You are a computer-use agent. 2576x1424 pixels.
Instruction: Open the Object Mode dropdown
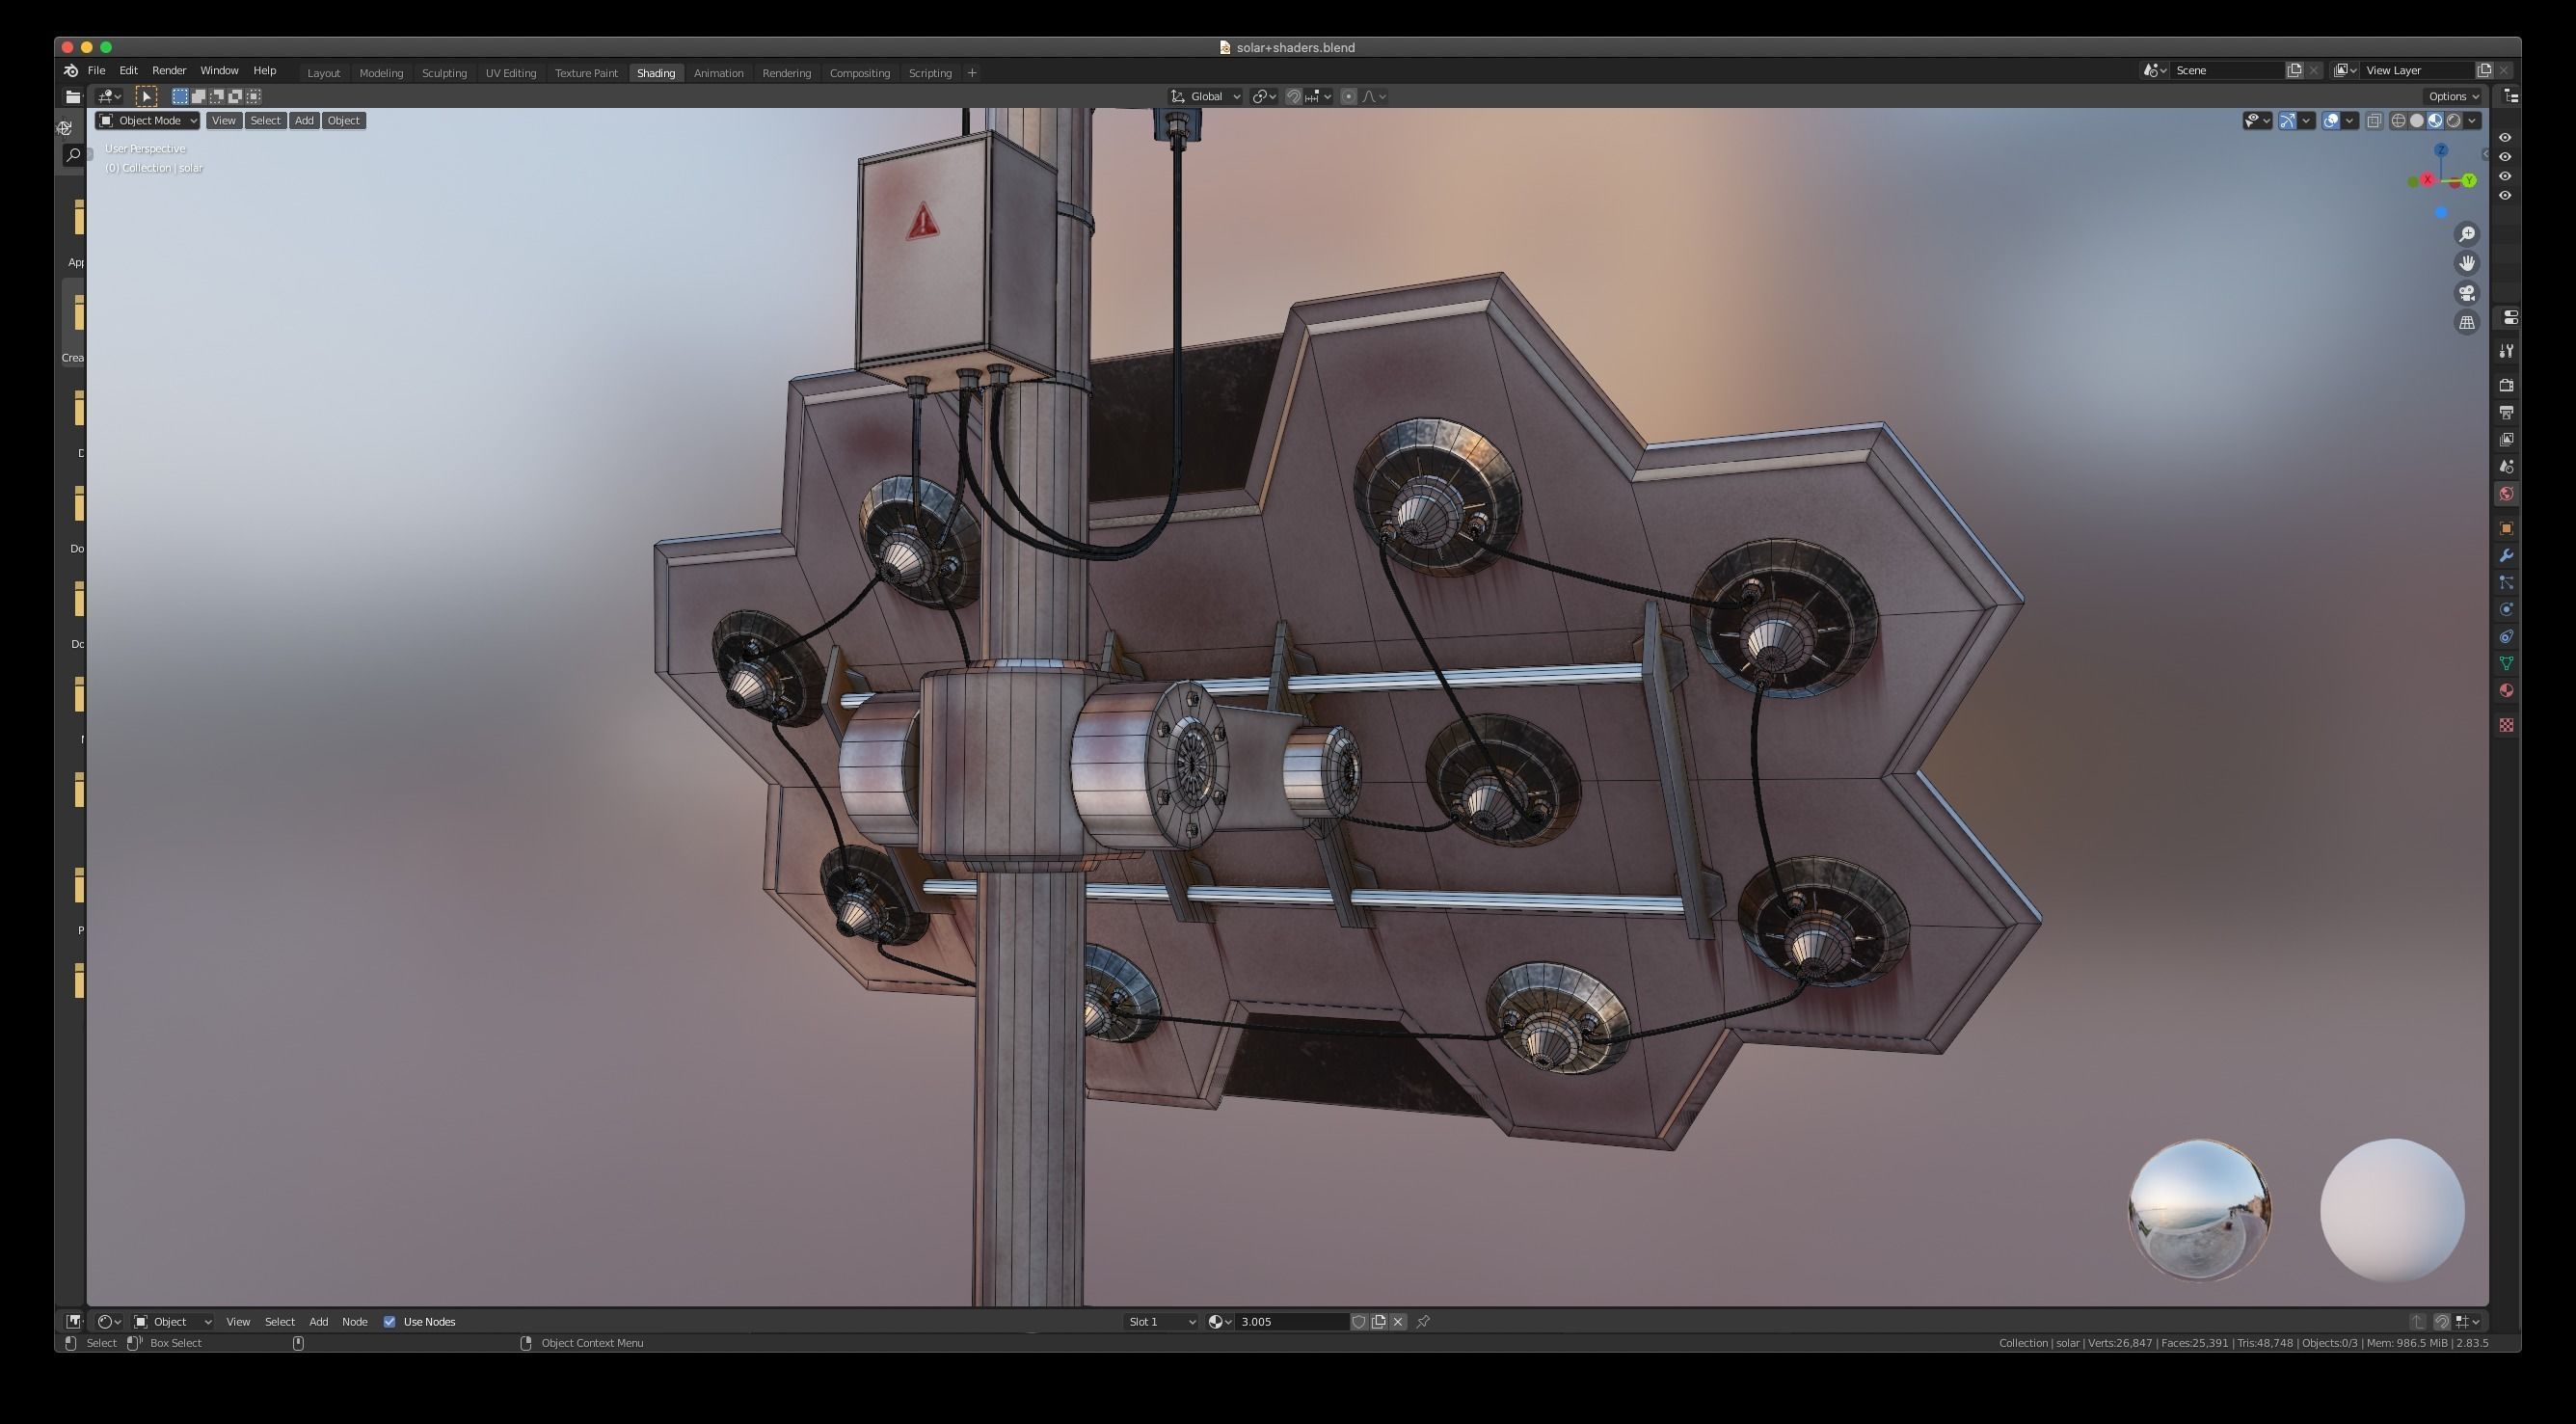coord(148,121)
